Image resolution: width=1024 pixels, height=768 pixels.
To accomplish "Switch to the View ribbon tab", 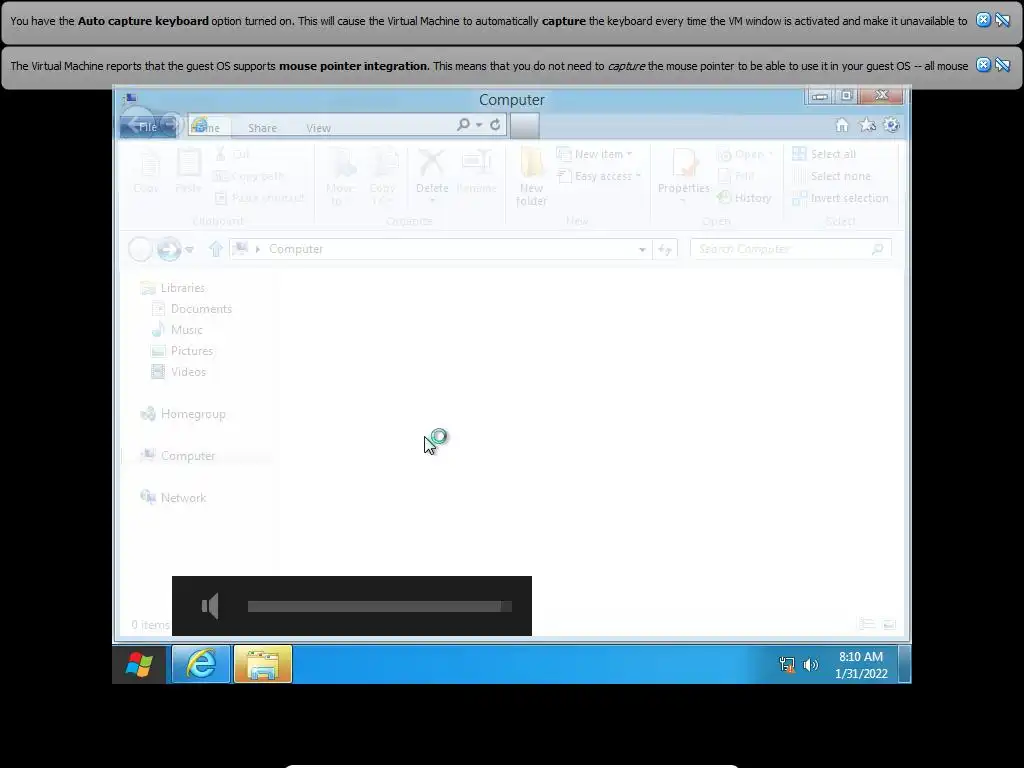I will pyautogui.click(x=319, y=128).
